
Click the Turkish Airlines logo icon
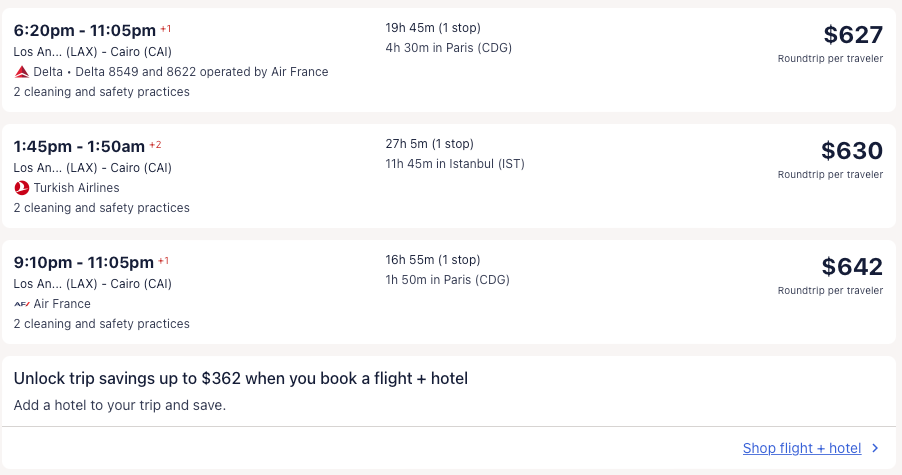22,188
